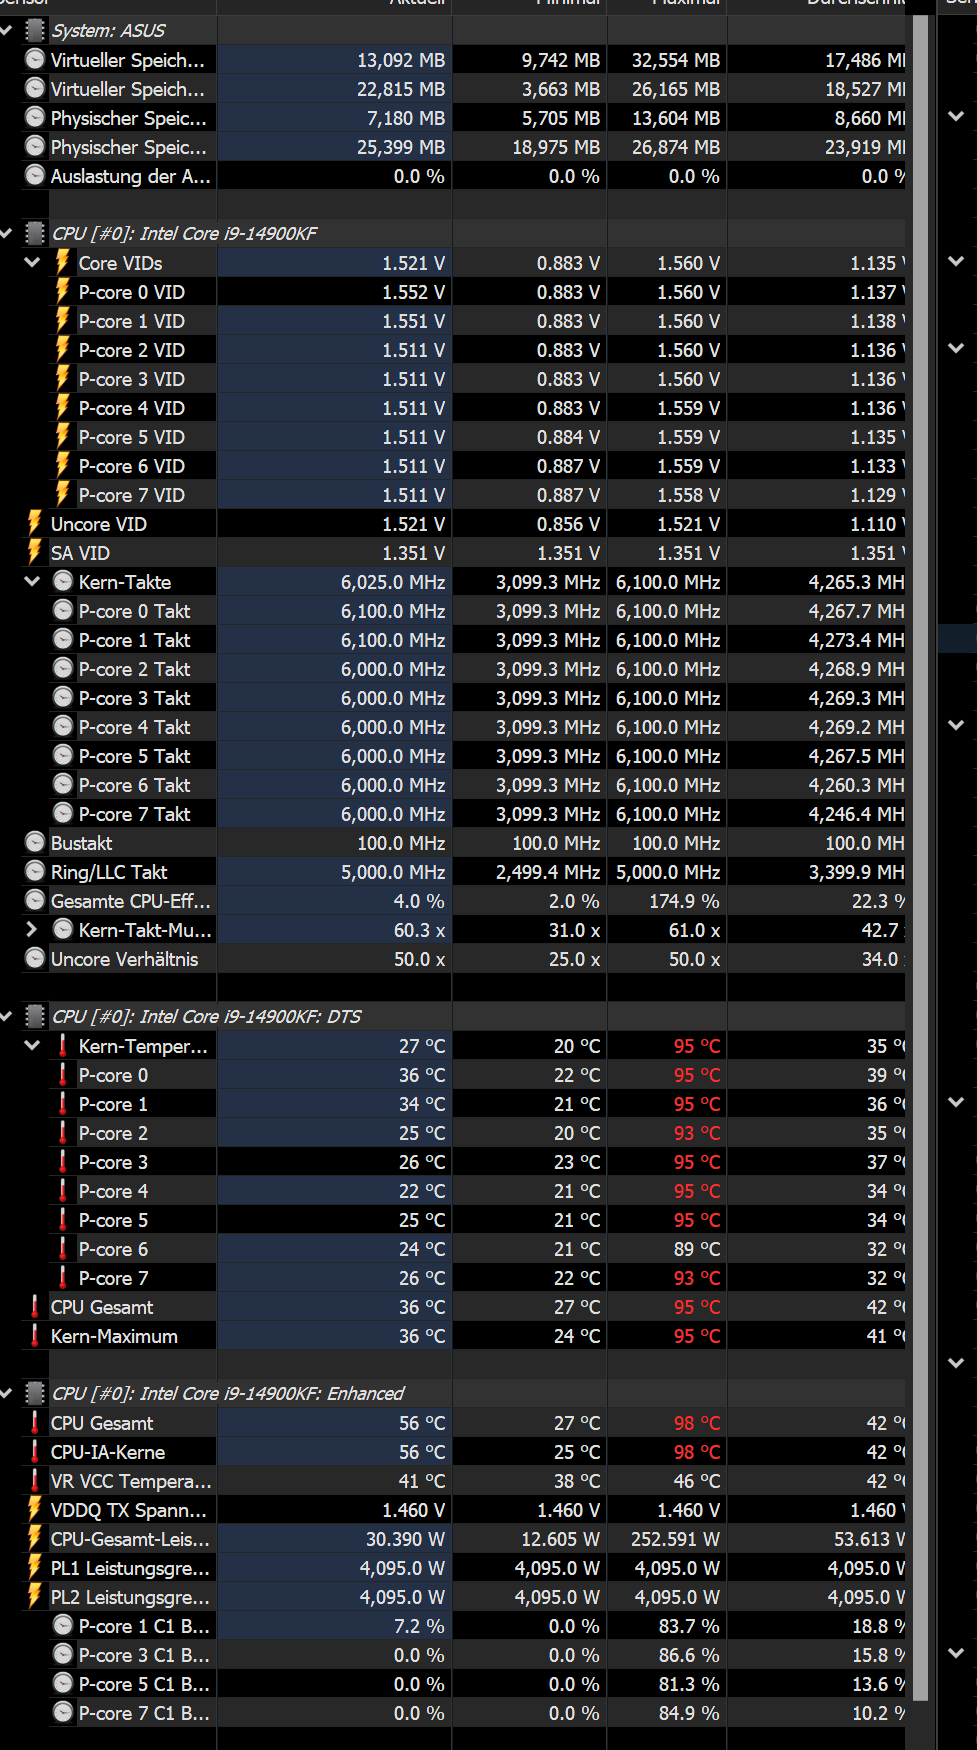Click the 252.591 W maximum package power

click(675, 1539)
